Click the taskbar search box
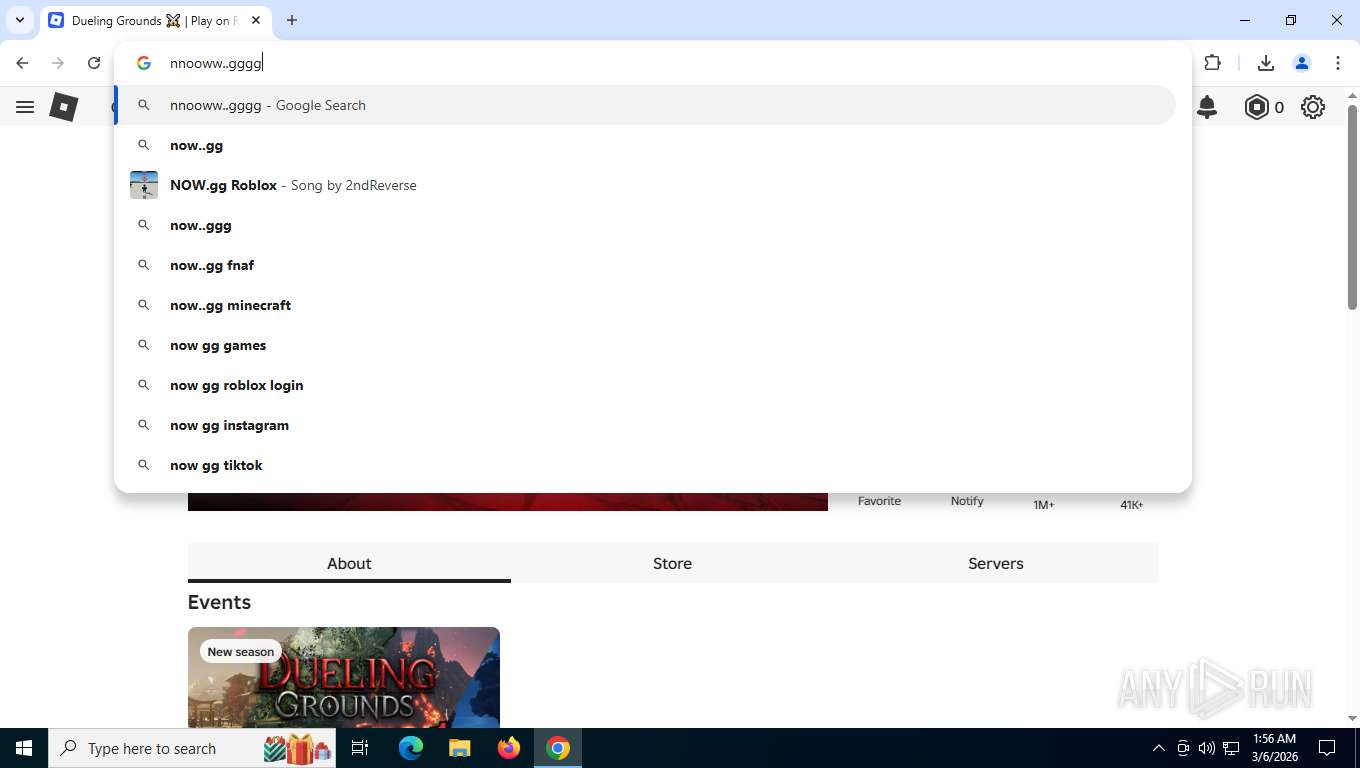This screenshot has width=1360, height=768. (x=192, y=748)
